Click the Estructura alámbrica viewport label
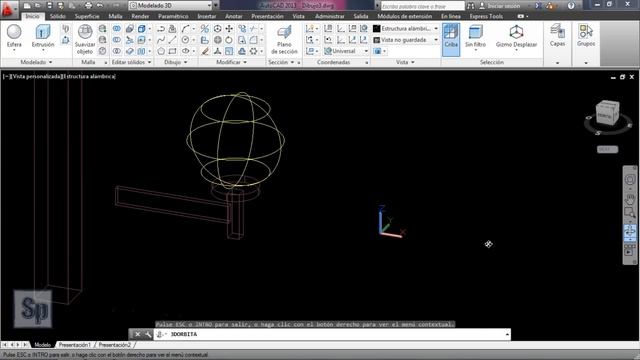 tap(89, 76)
